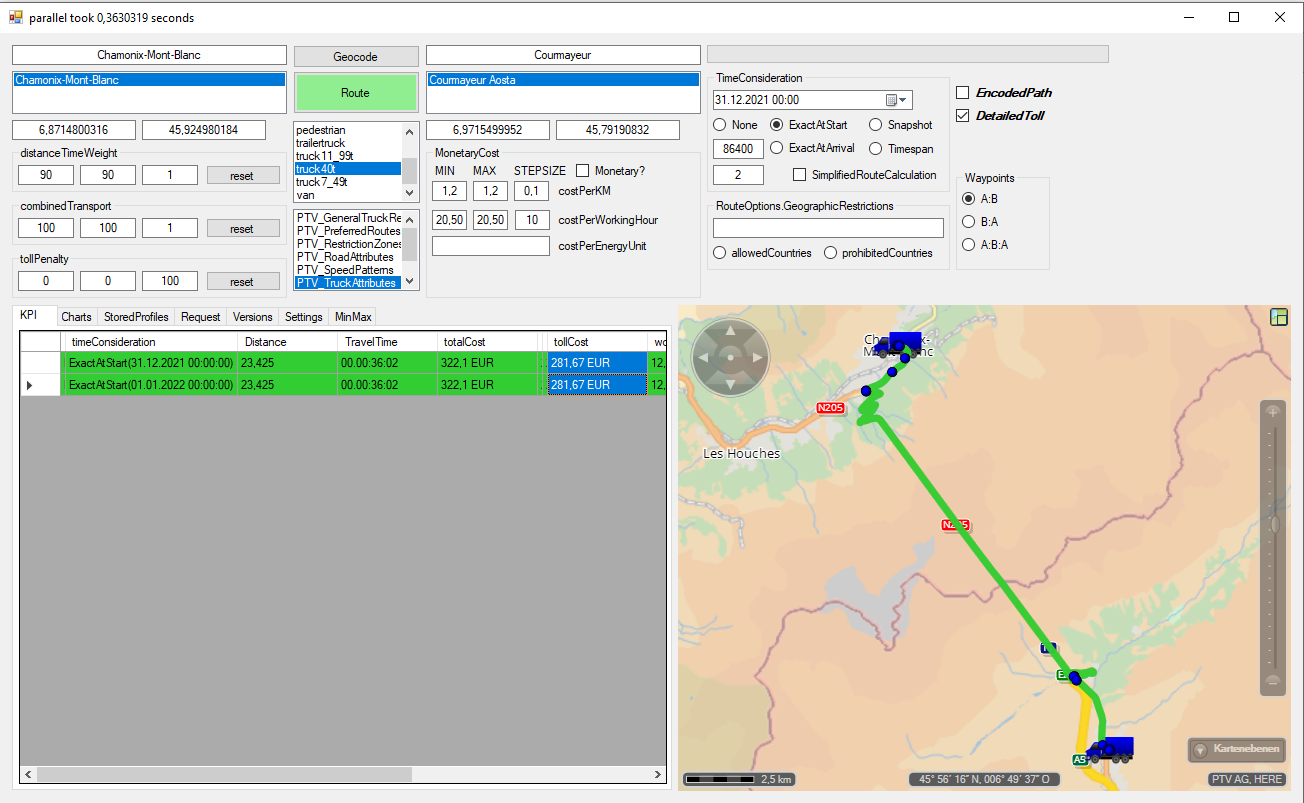The height and width of the screenshot is (803, 1304).
Task: Pan the map right with the navigation arrow
Action: click(x=757, y=357)
